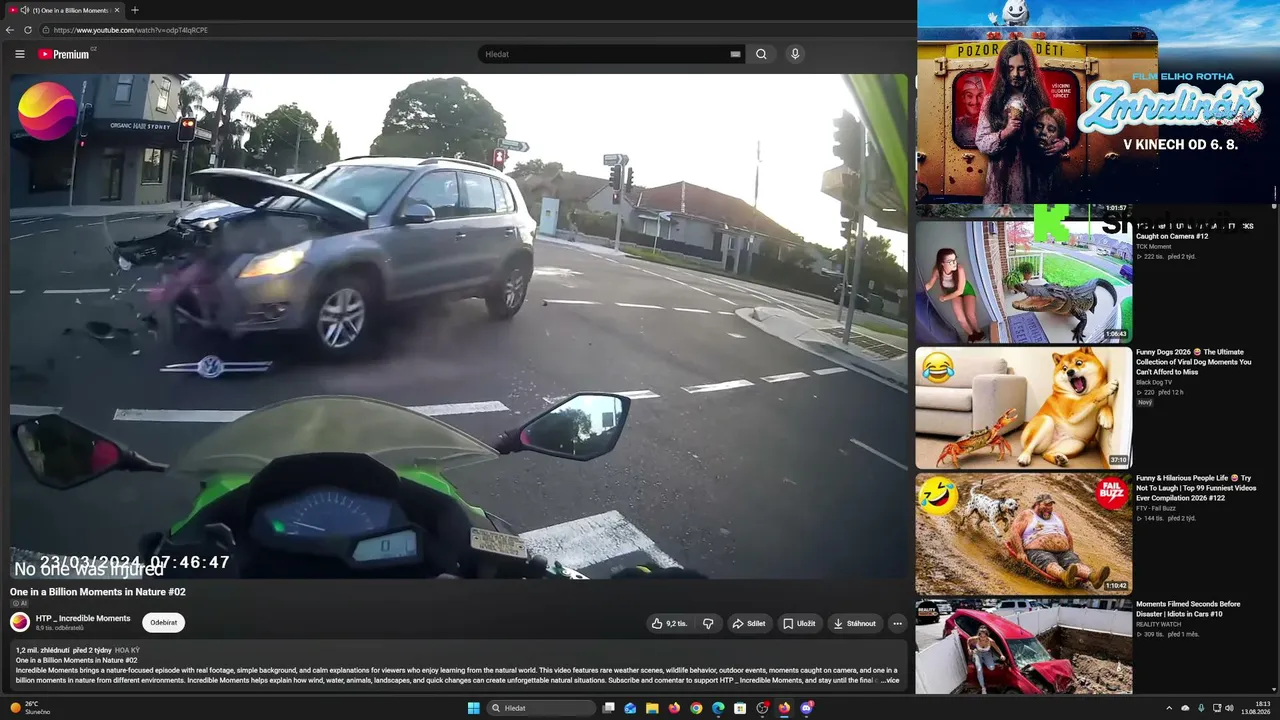Open the Idiots in Cars #10 thumbnail
1280x720 pixels.
1024,647
